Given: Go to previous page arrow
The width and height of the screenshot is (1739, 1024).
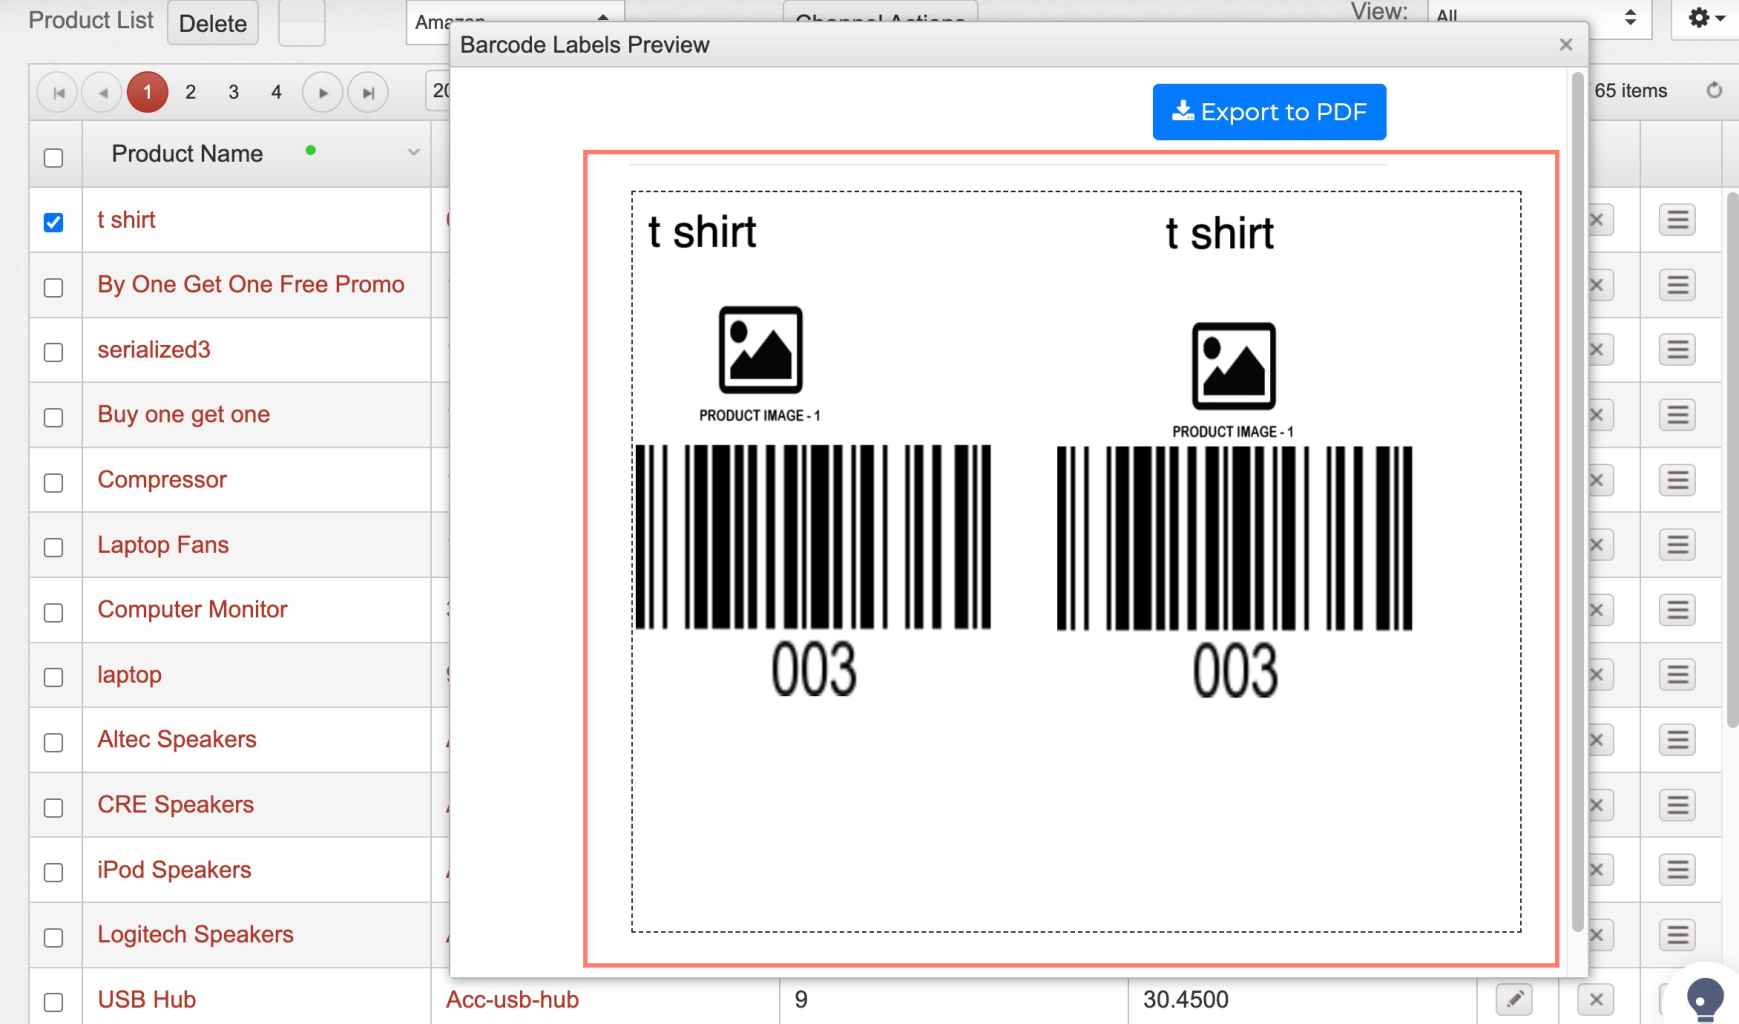Looking at the screenshot, I should coord(102,93).
